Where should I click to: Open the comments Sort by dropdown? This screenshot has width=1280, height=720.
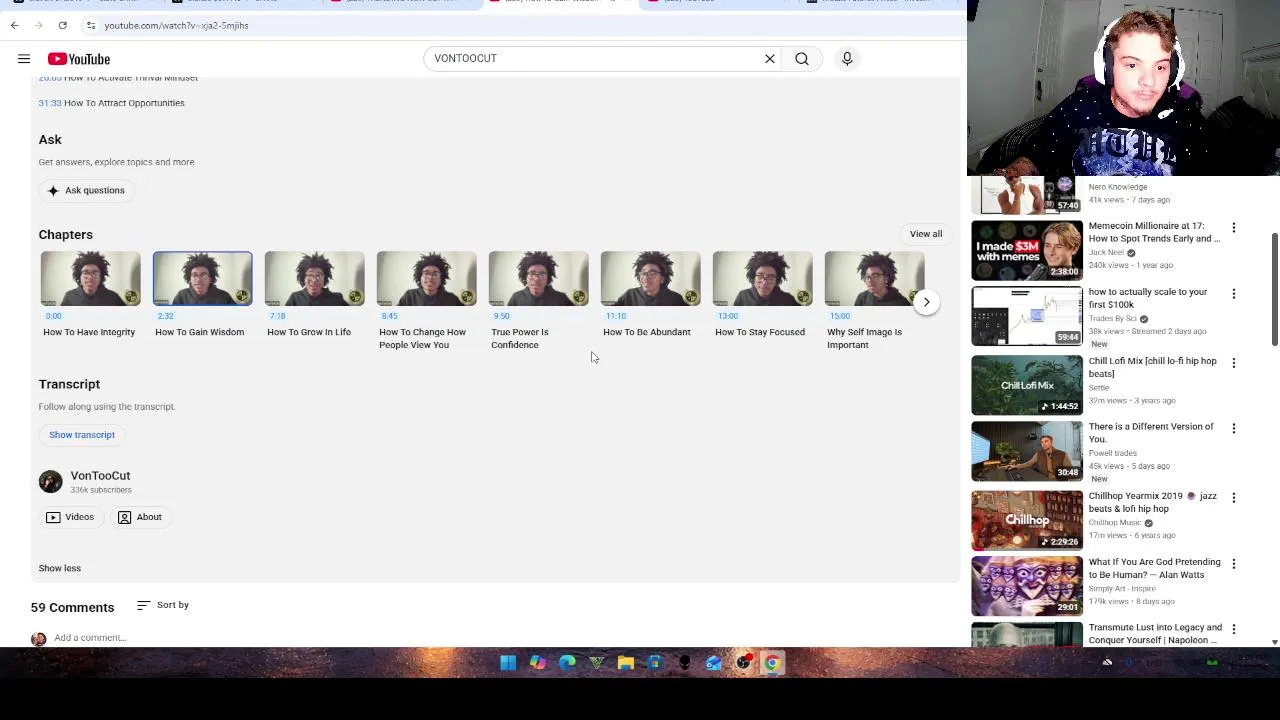(163, 605)
